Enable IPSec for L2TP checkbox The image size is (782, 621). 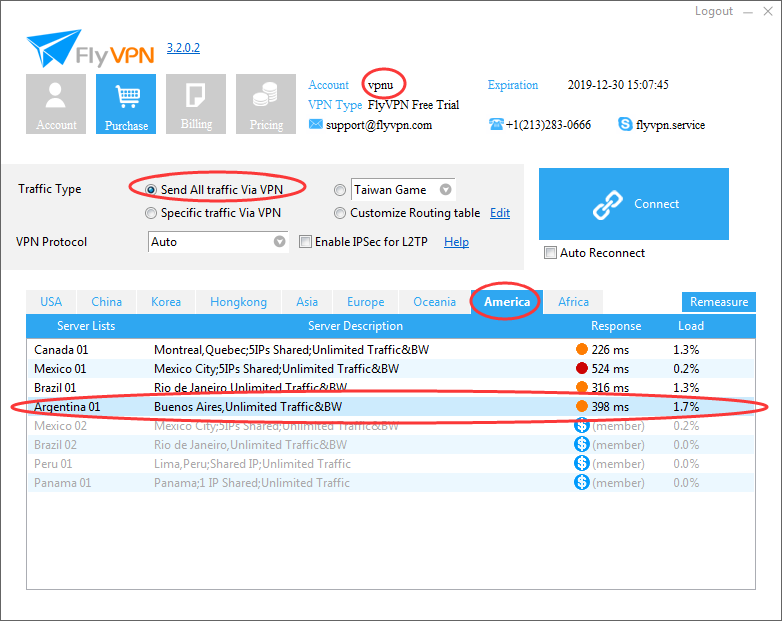tap(305, 242)
